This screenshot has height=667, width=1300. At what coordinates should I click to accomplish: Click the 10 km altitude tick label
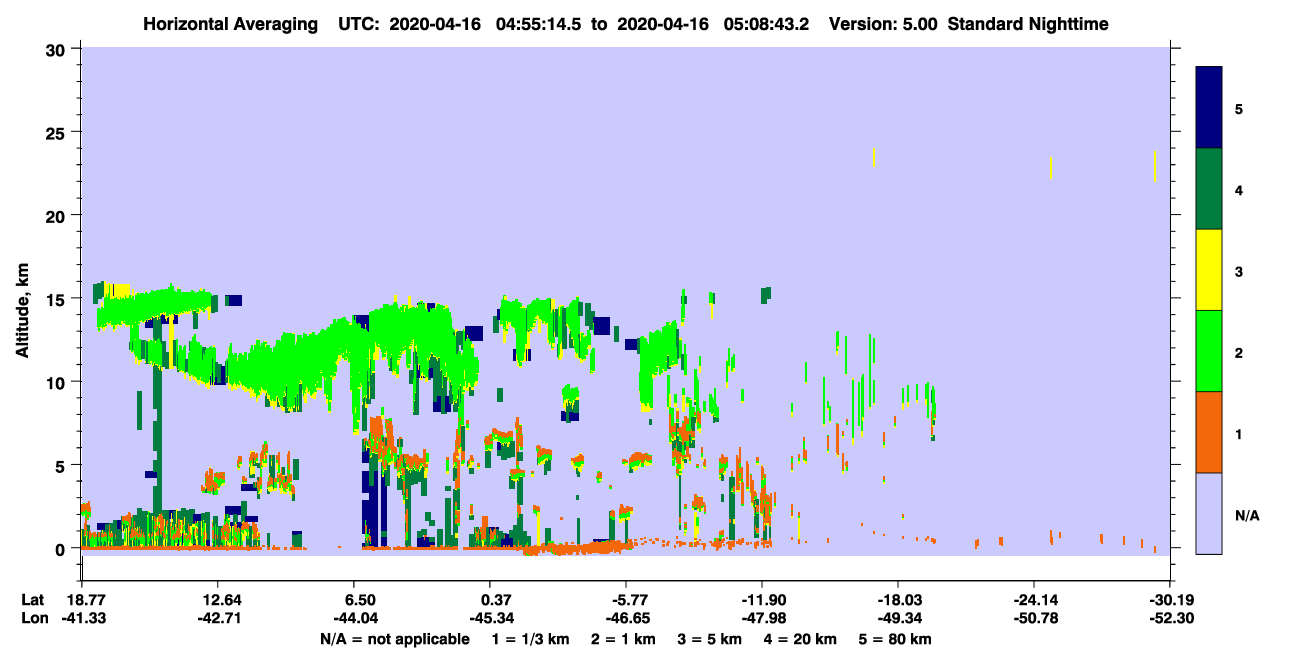tap(58, 382)
